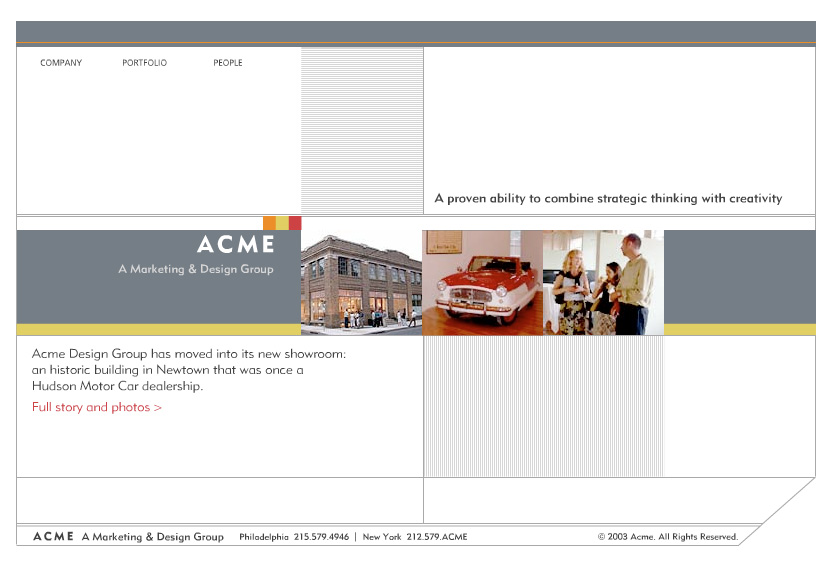The image size is (835, 574).
Task: Click 'A Marketing & Design Group' banner subtitle
Action: click(x=195, y=269)
